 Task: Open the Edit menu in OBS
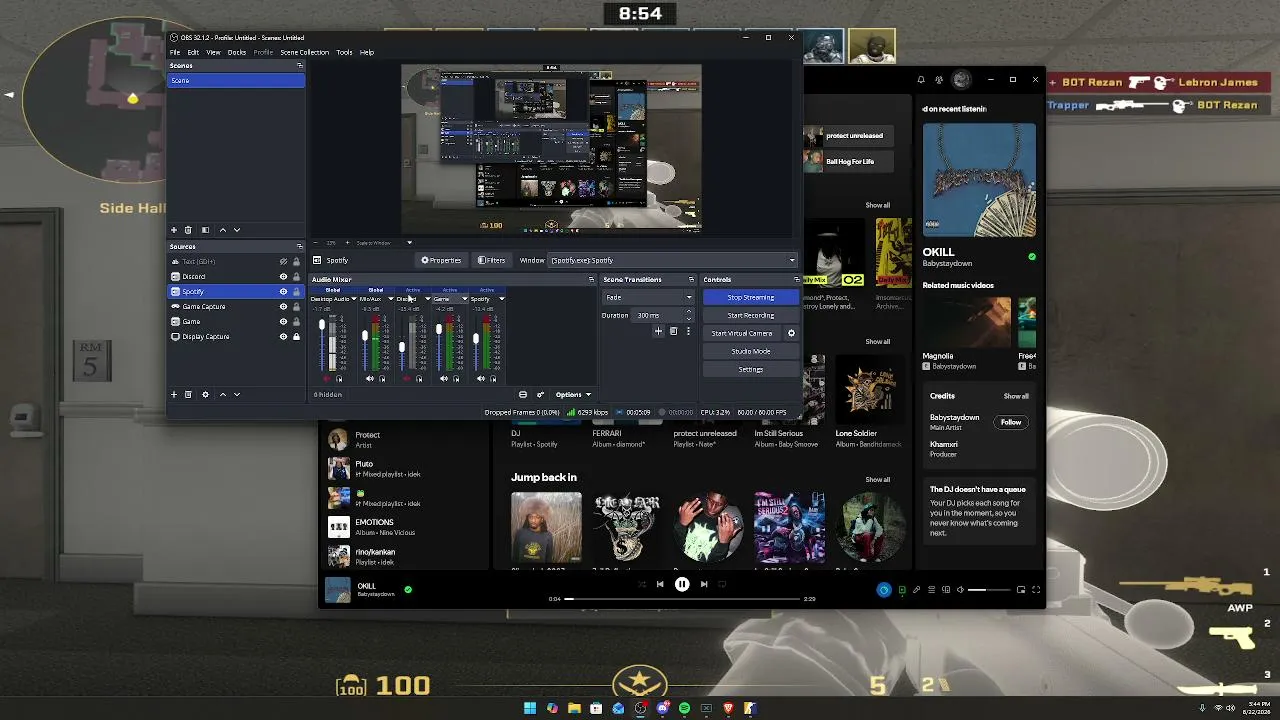(x=193, y=52)
